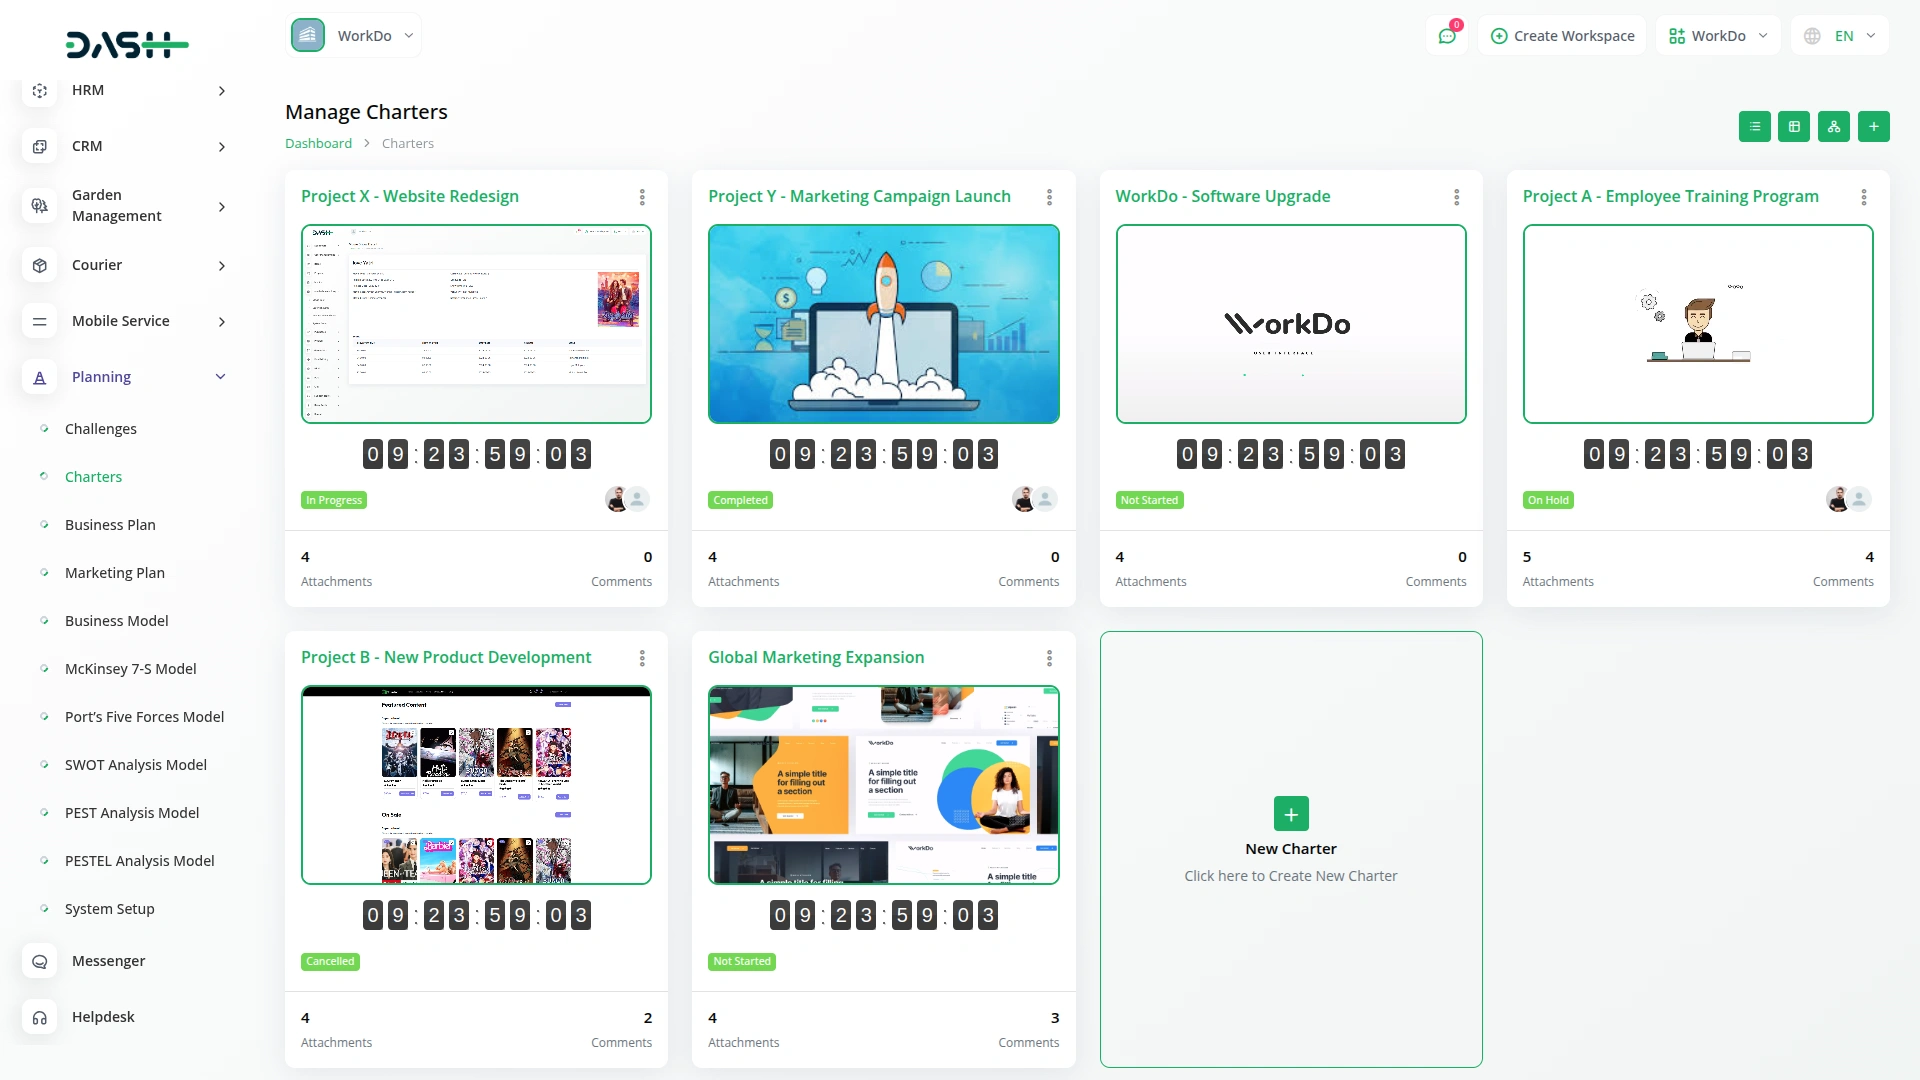This screenshot has height=1080, width=1920.
Task: Click green plus icon in page header
Action: (1873, 127)
